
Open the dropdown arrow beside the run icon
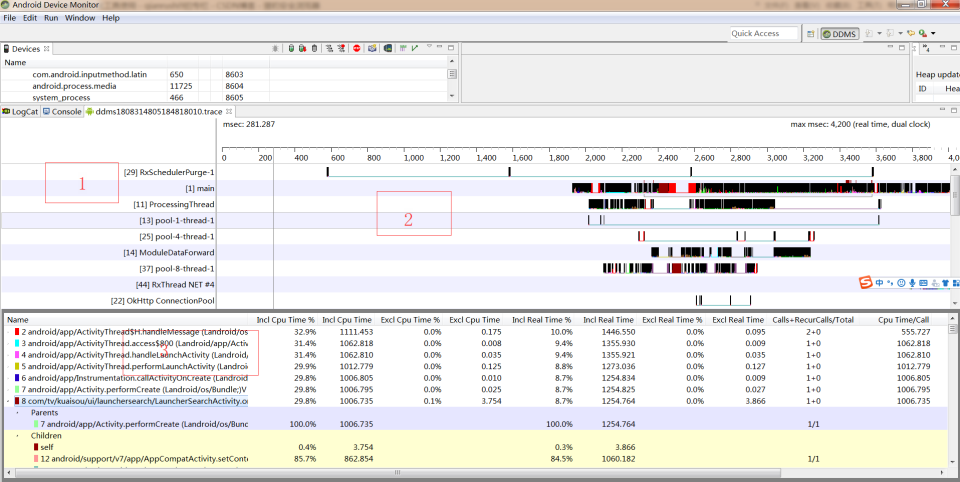(x=933, y=34)
